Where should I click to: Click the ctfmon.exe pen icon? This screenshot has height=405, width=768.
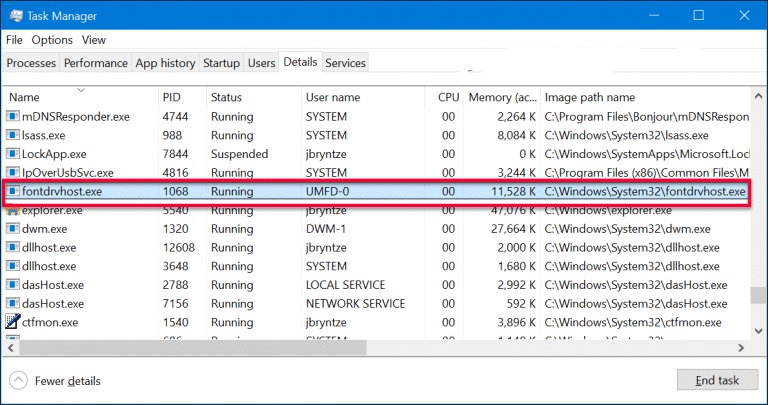12,322
